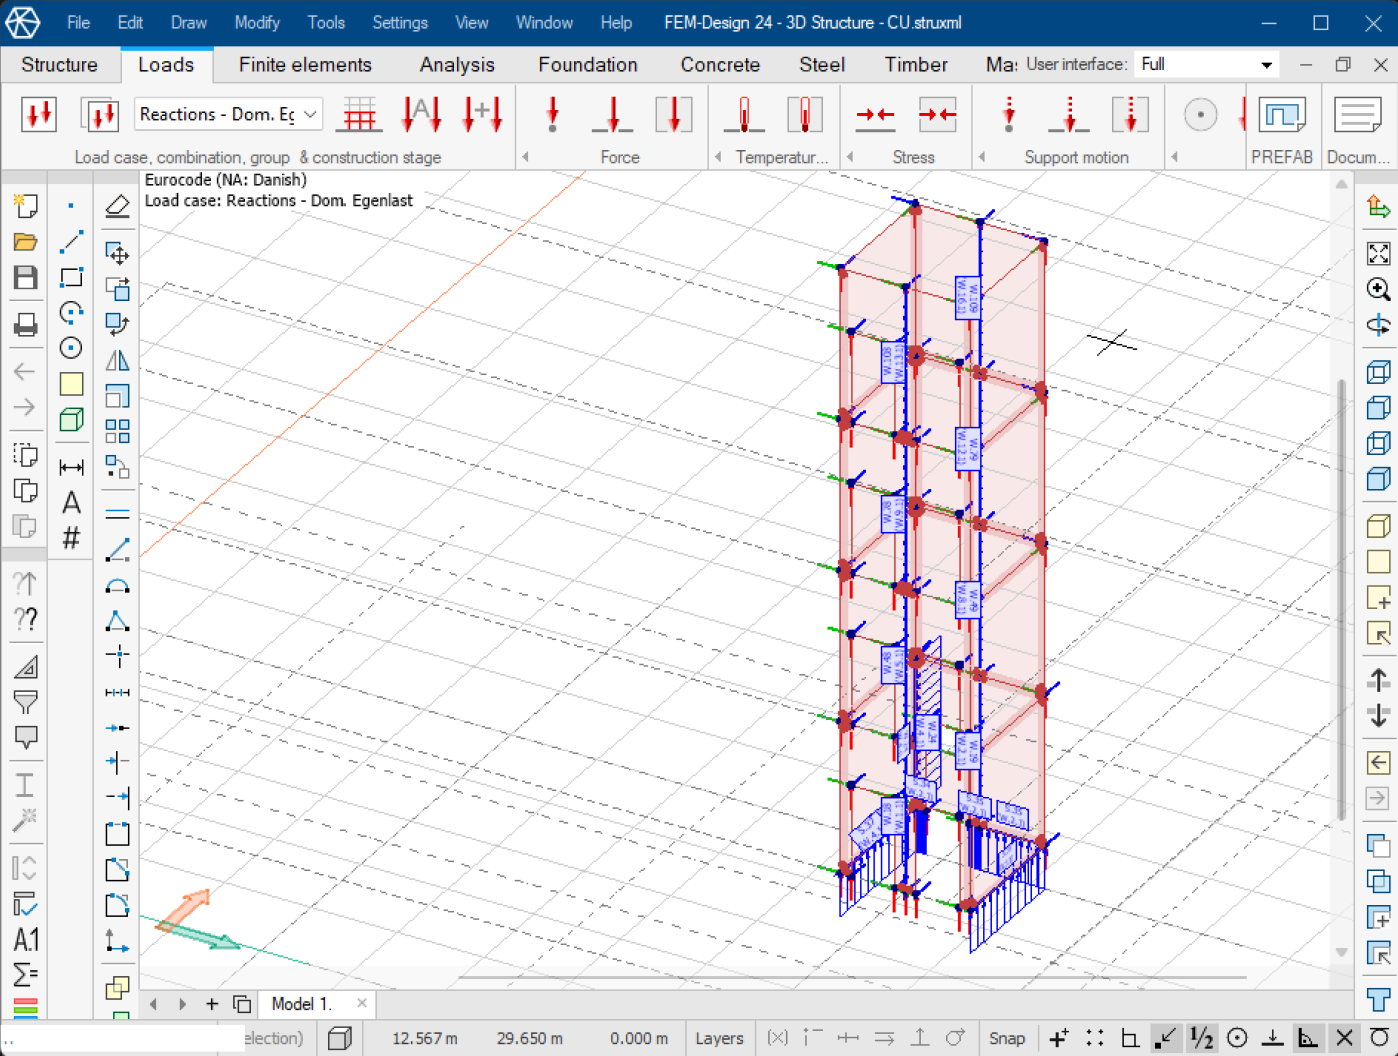Choose the draw circle tool

pos(71,348)
